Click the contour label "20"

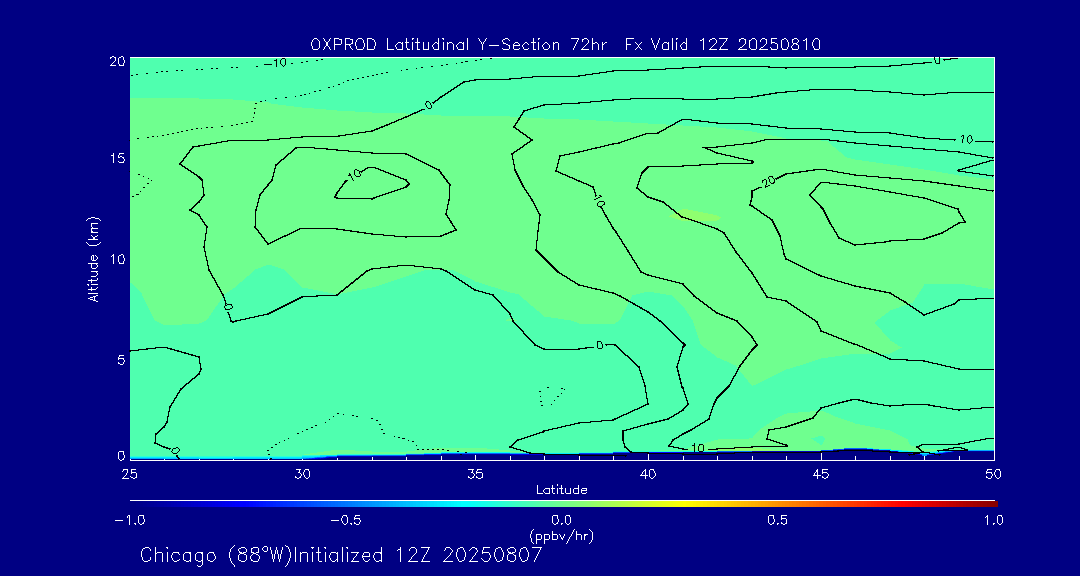(768, 182)
